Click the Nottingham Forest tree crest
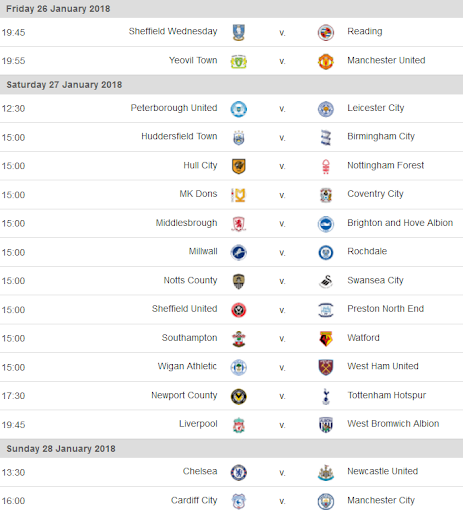 tap(326, 166)
